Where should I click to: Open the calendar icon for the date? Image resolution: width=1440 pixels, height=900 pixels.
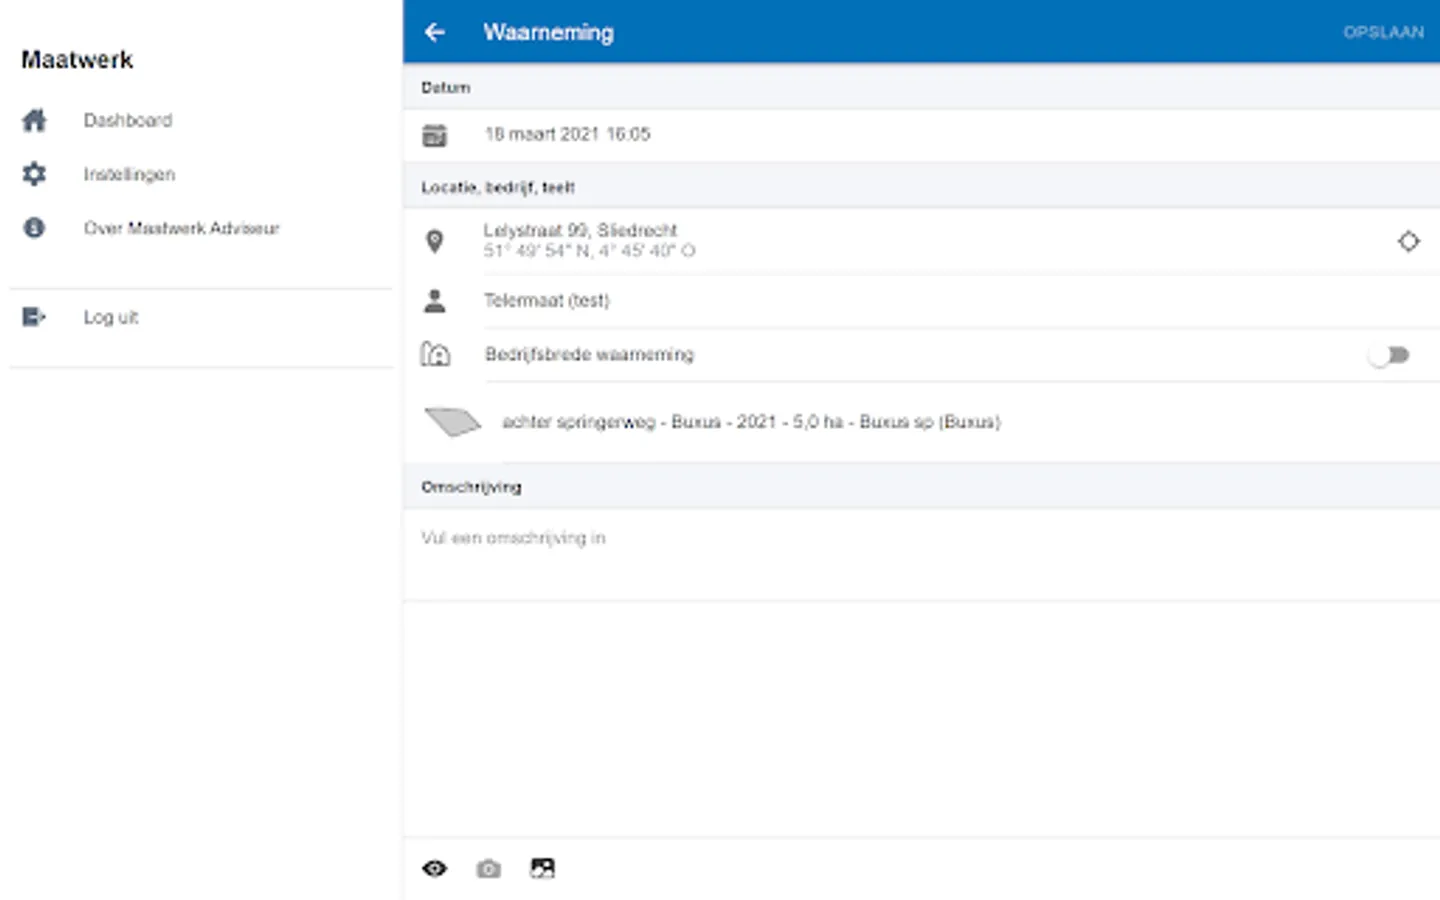click(x=434, y=135)
